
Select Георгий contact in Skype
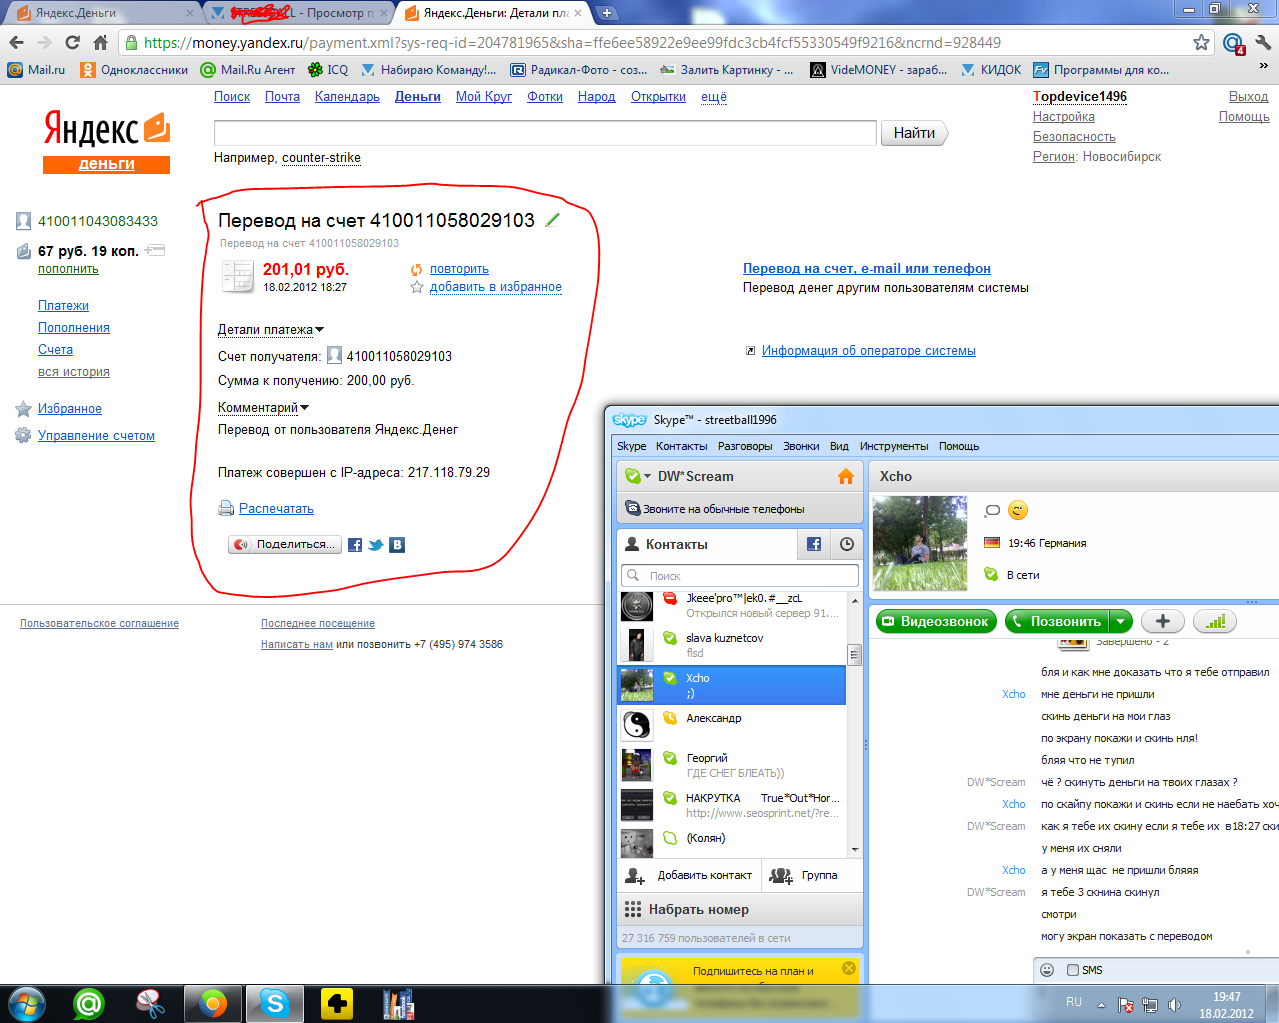731,765
